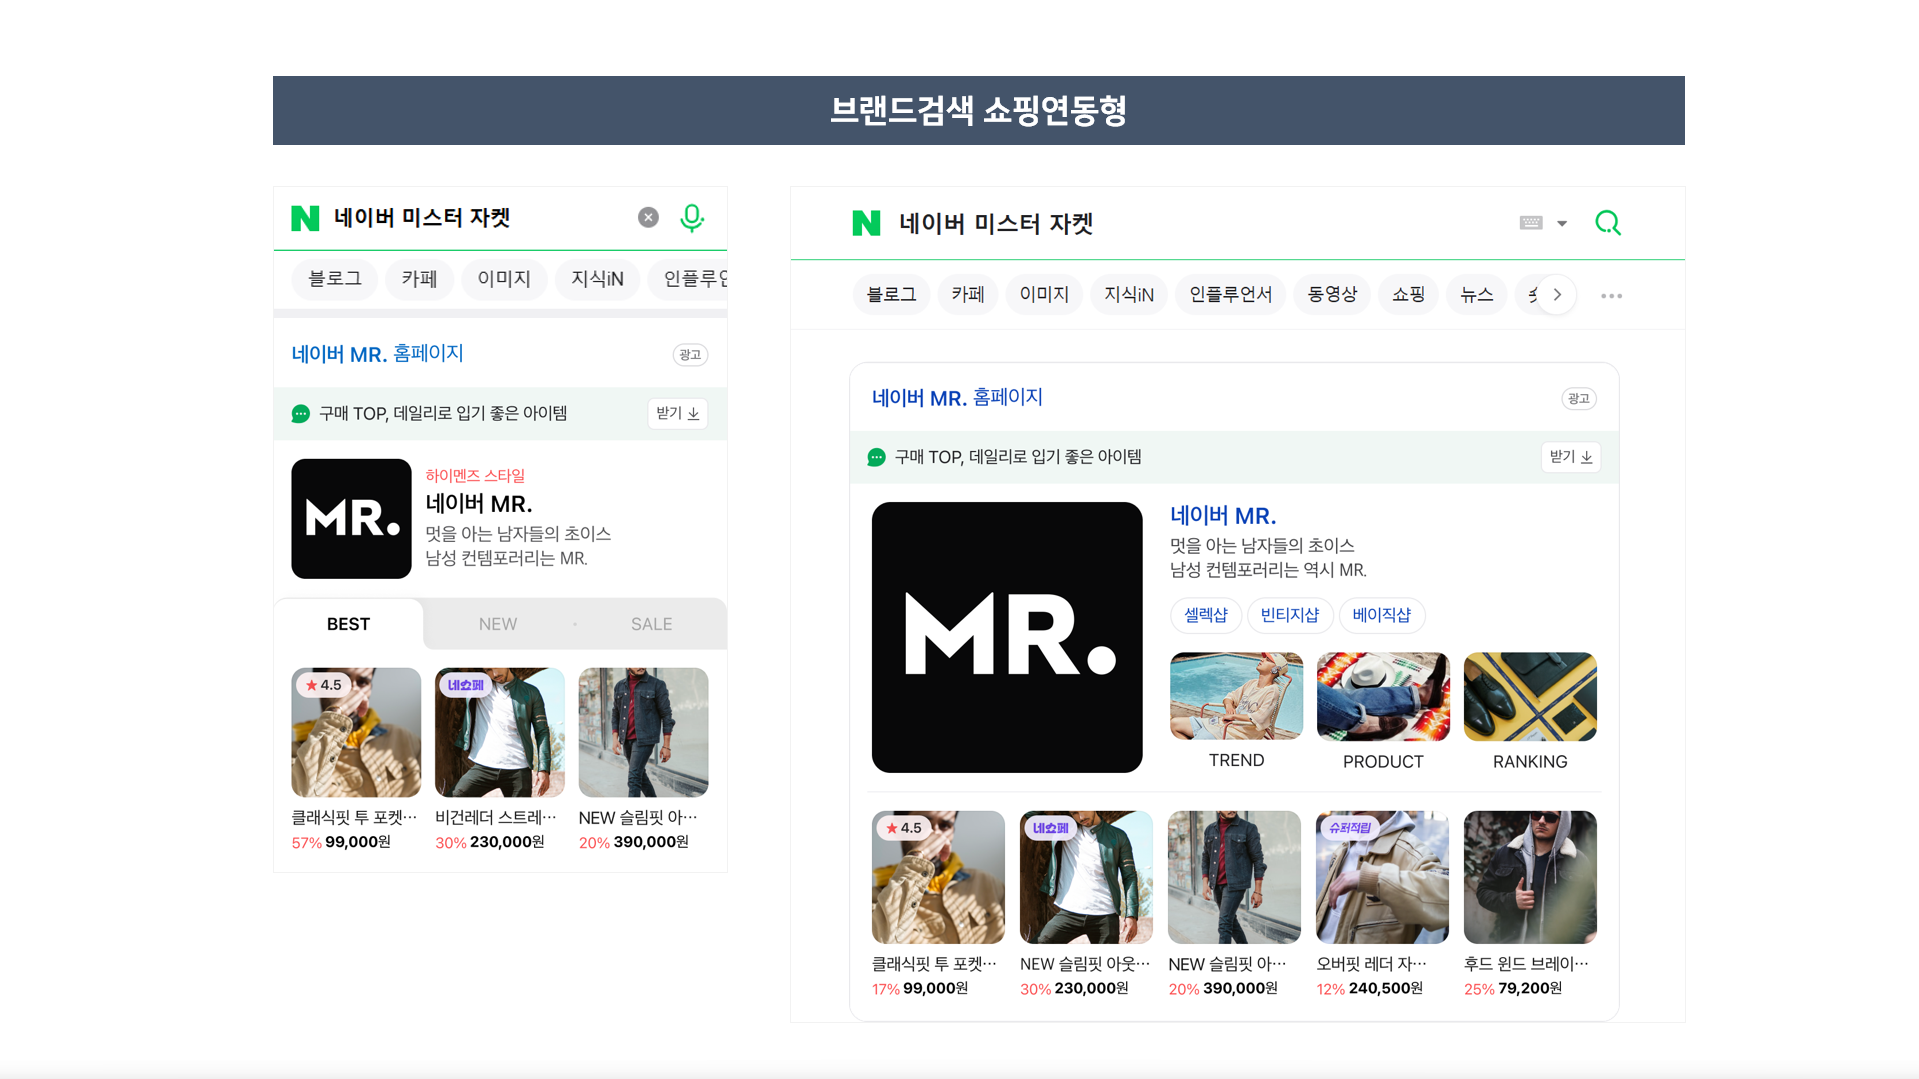Click the 받기 download button in mobile ad
The image size is (1919, 1079).
(x=677, y=414)
